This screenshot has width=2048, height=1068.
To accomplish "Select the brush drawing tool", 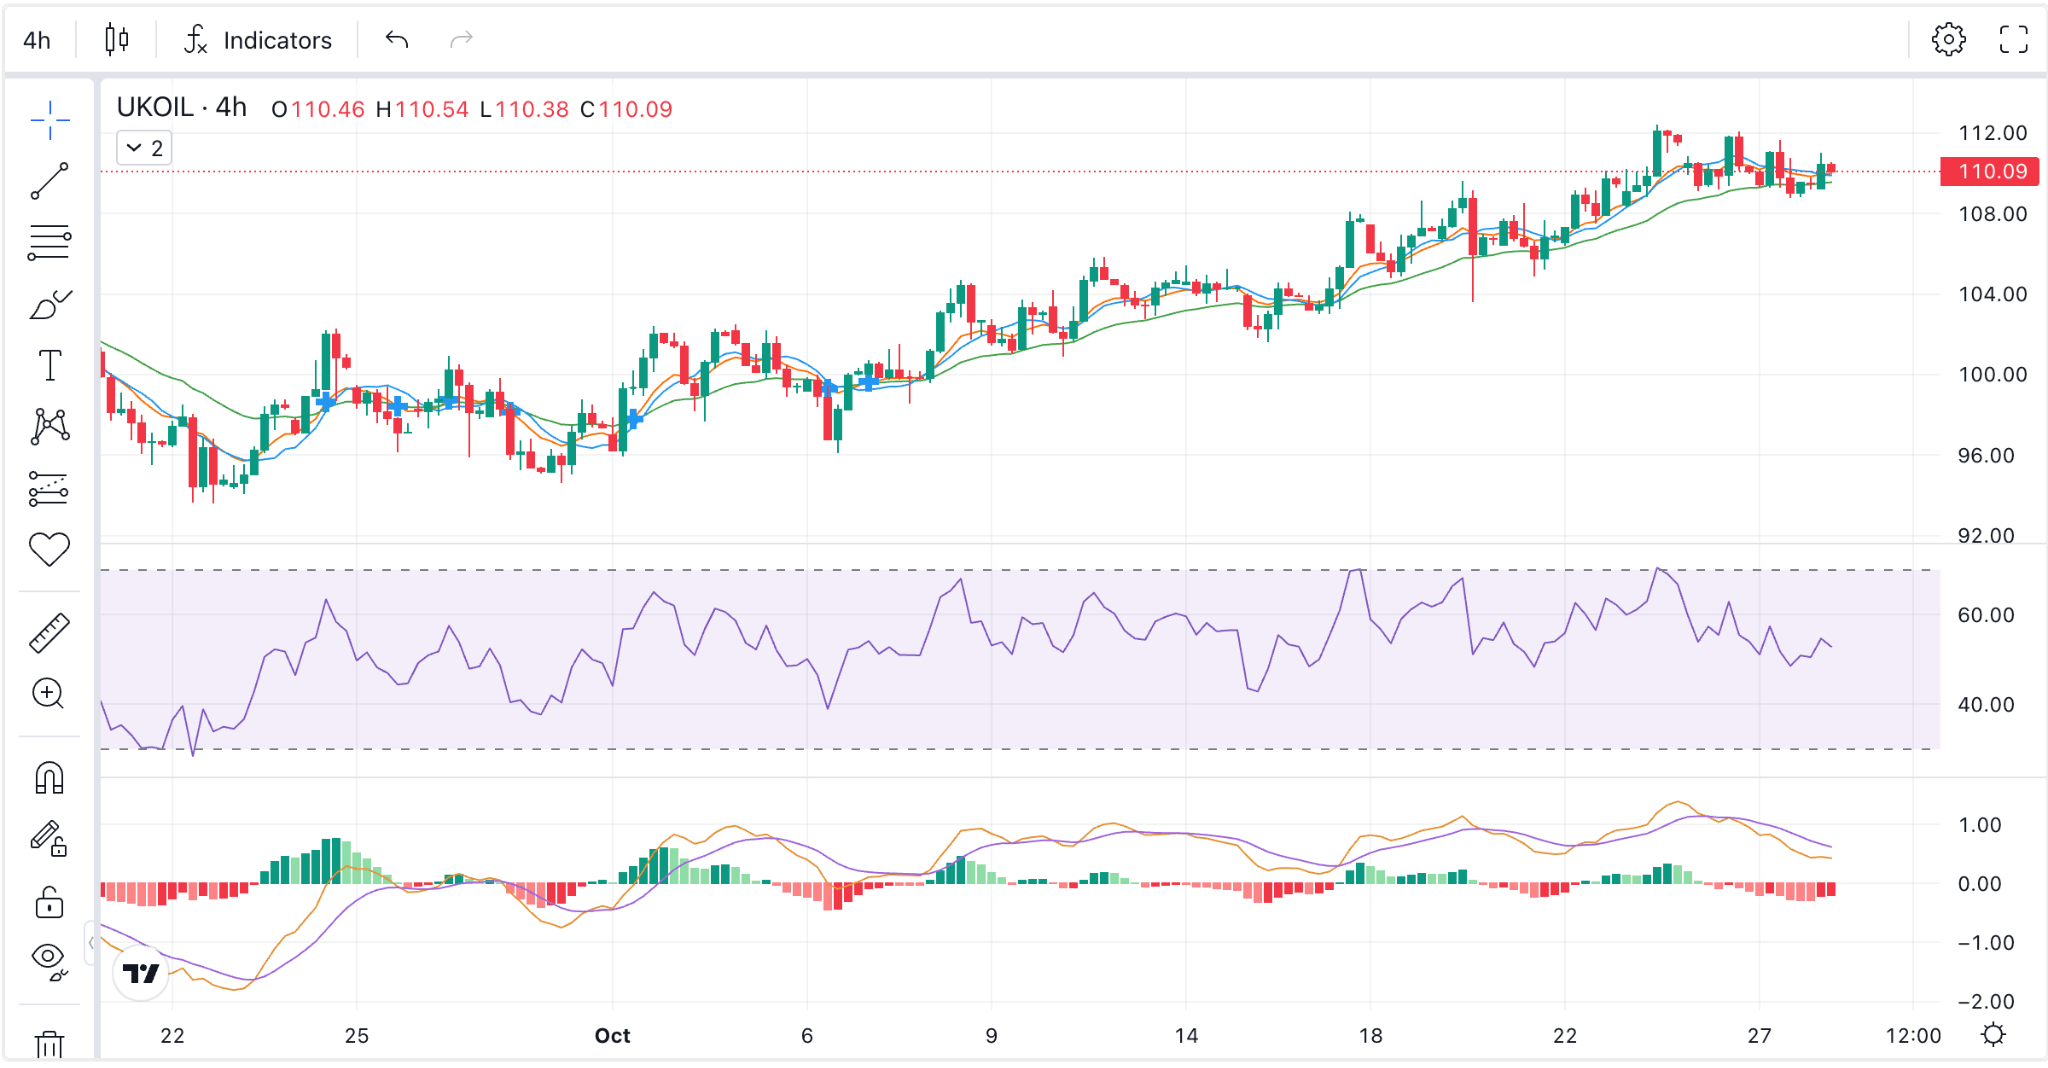I will 49,304.
